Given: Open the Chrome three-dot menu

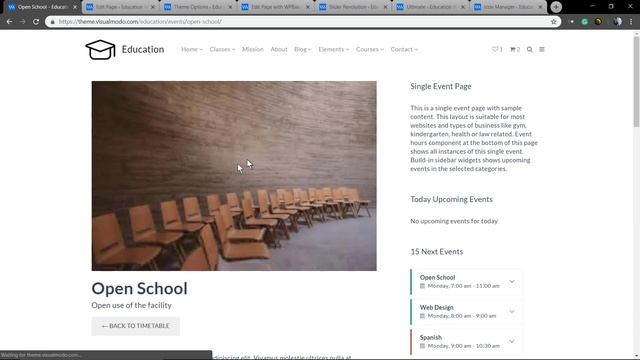Looking at the screenshot, I should click(x=631, y=22).
